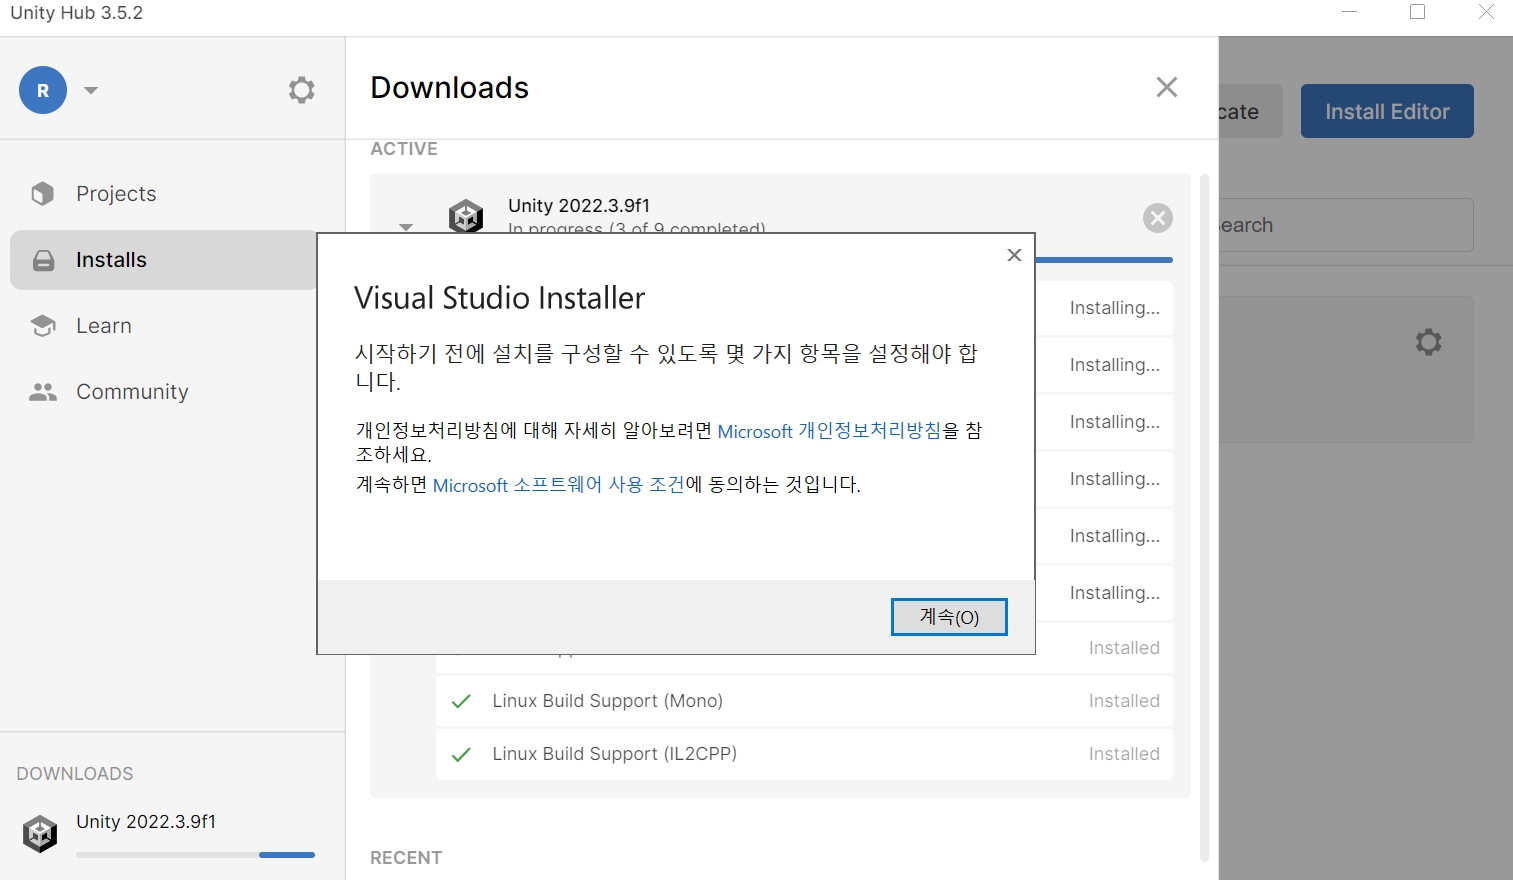Maximize the Unity Hub window

(x=1417, y=12)
